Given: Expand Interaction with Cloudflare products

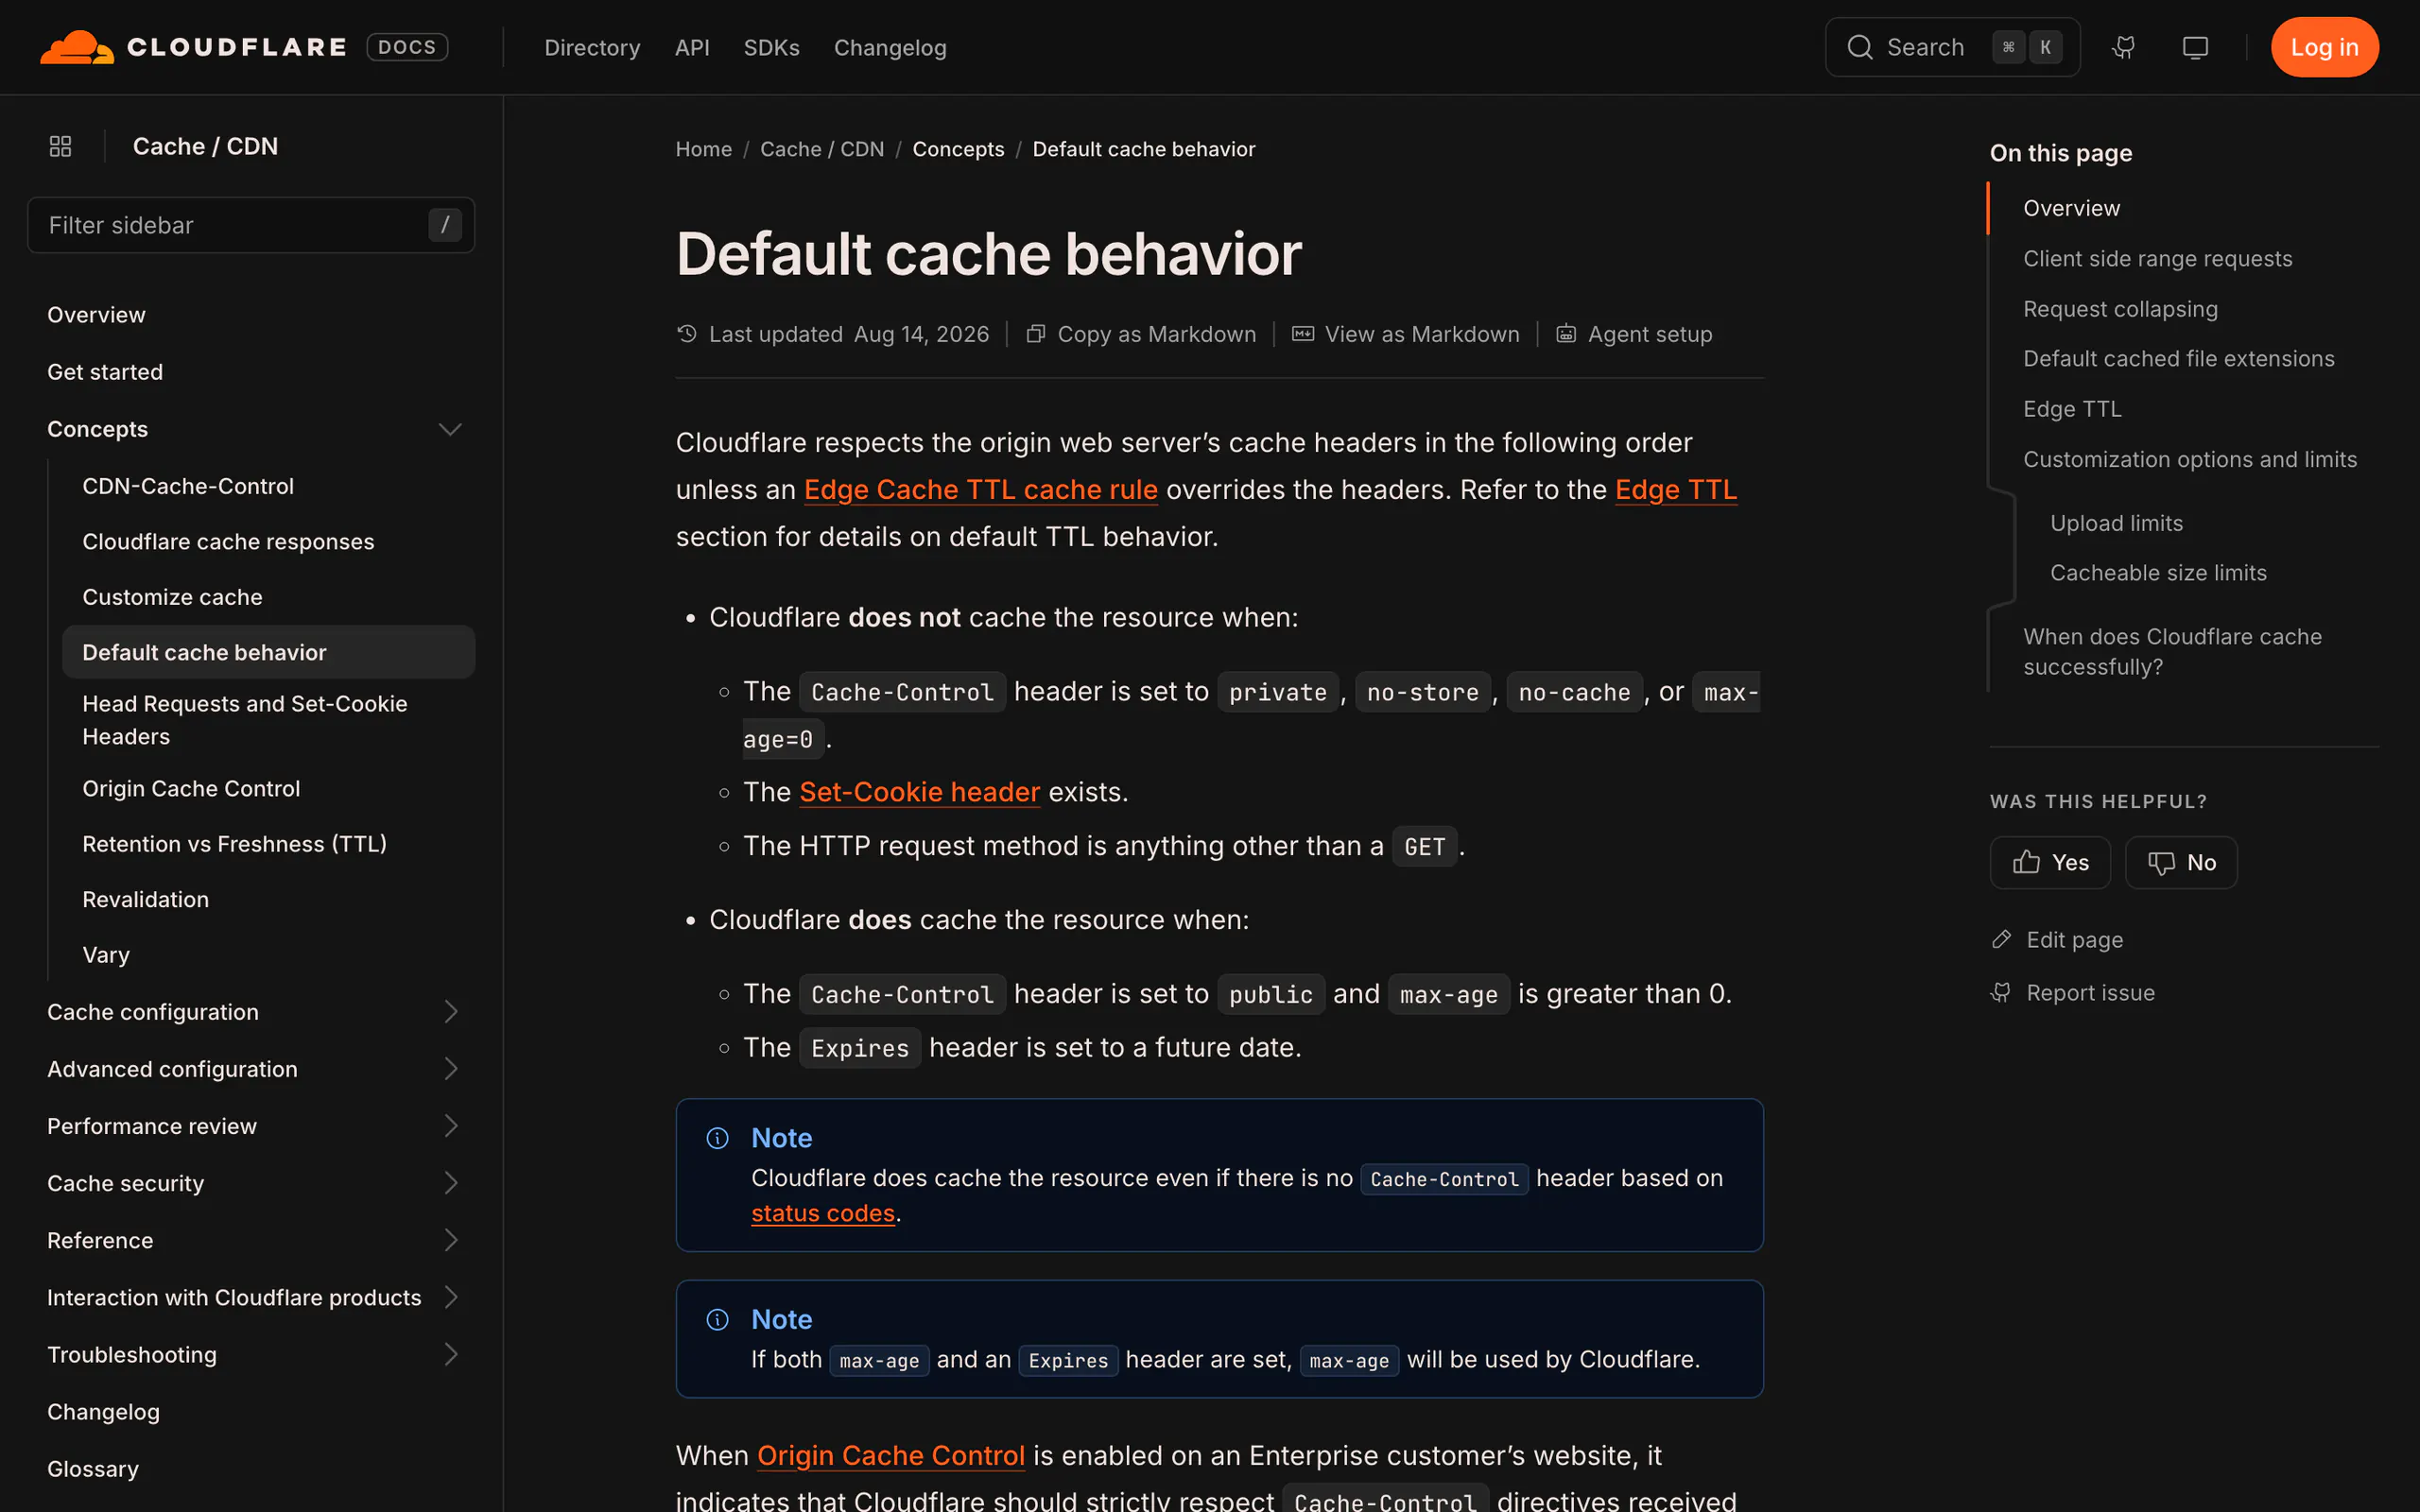Looking at the screenshot, I should (x=450, y=1297).
